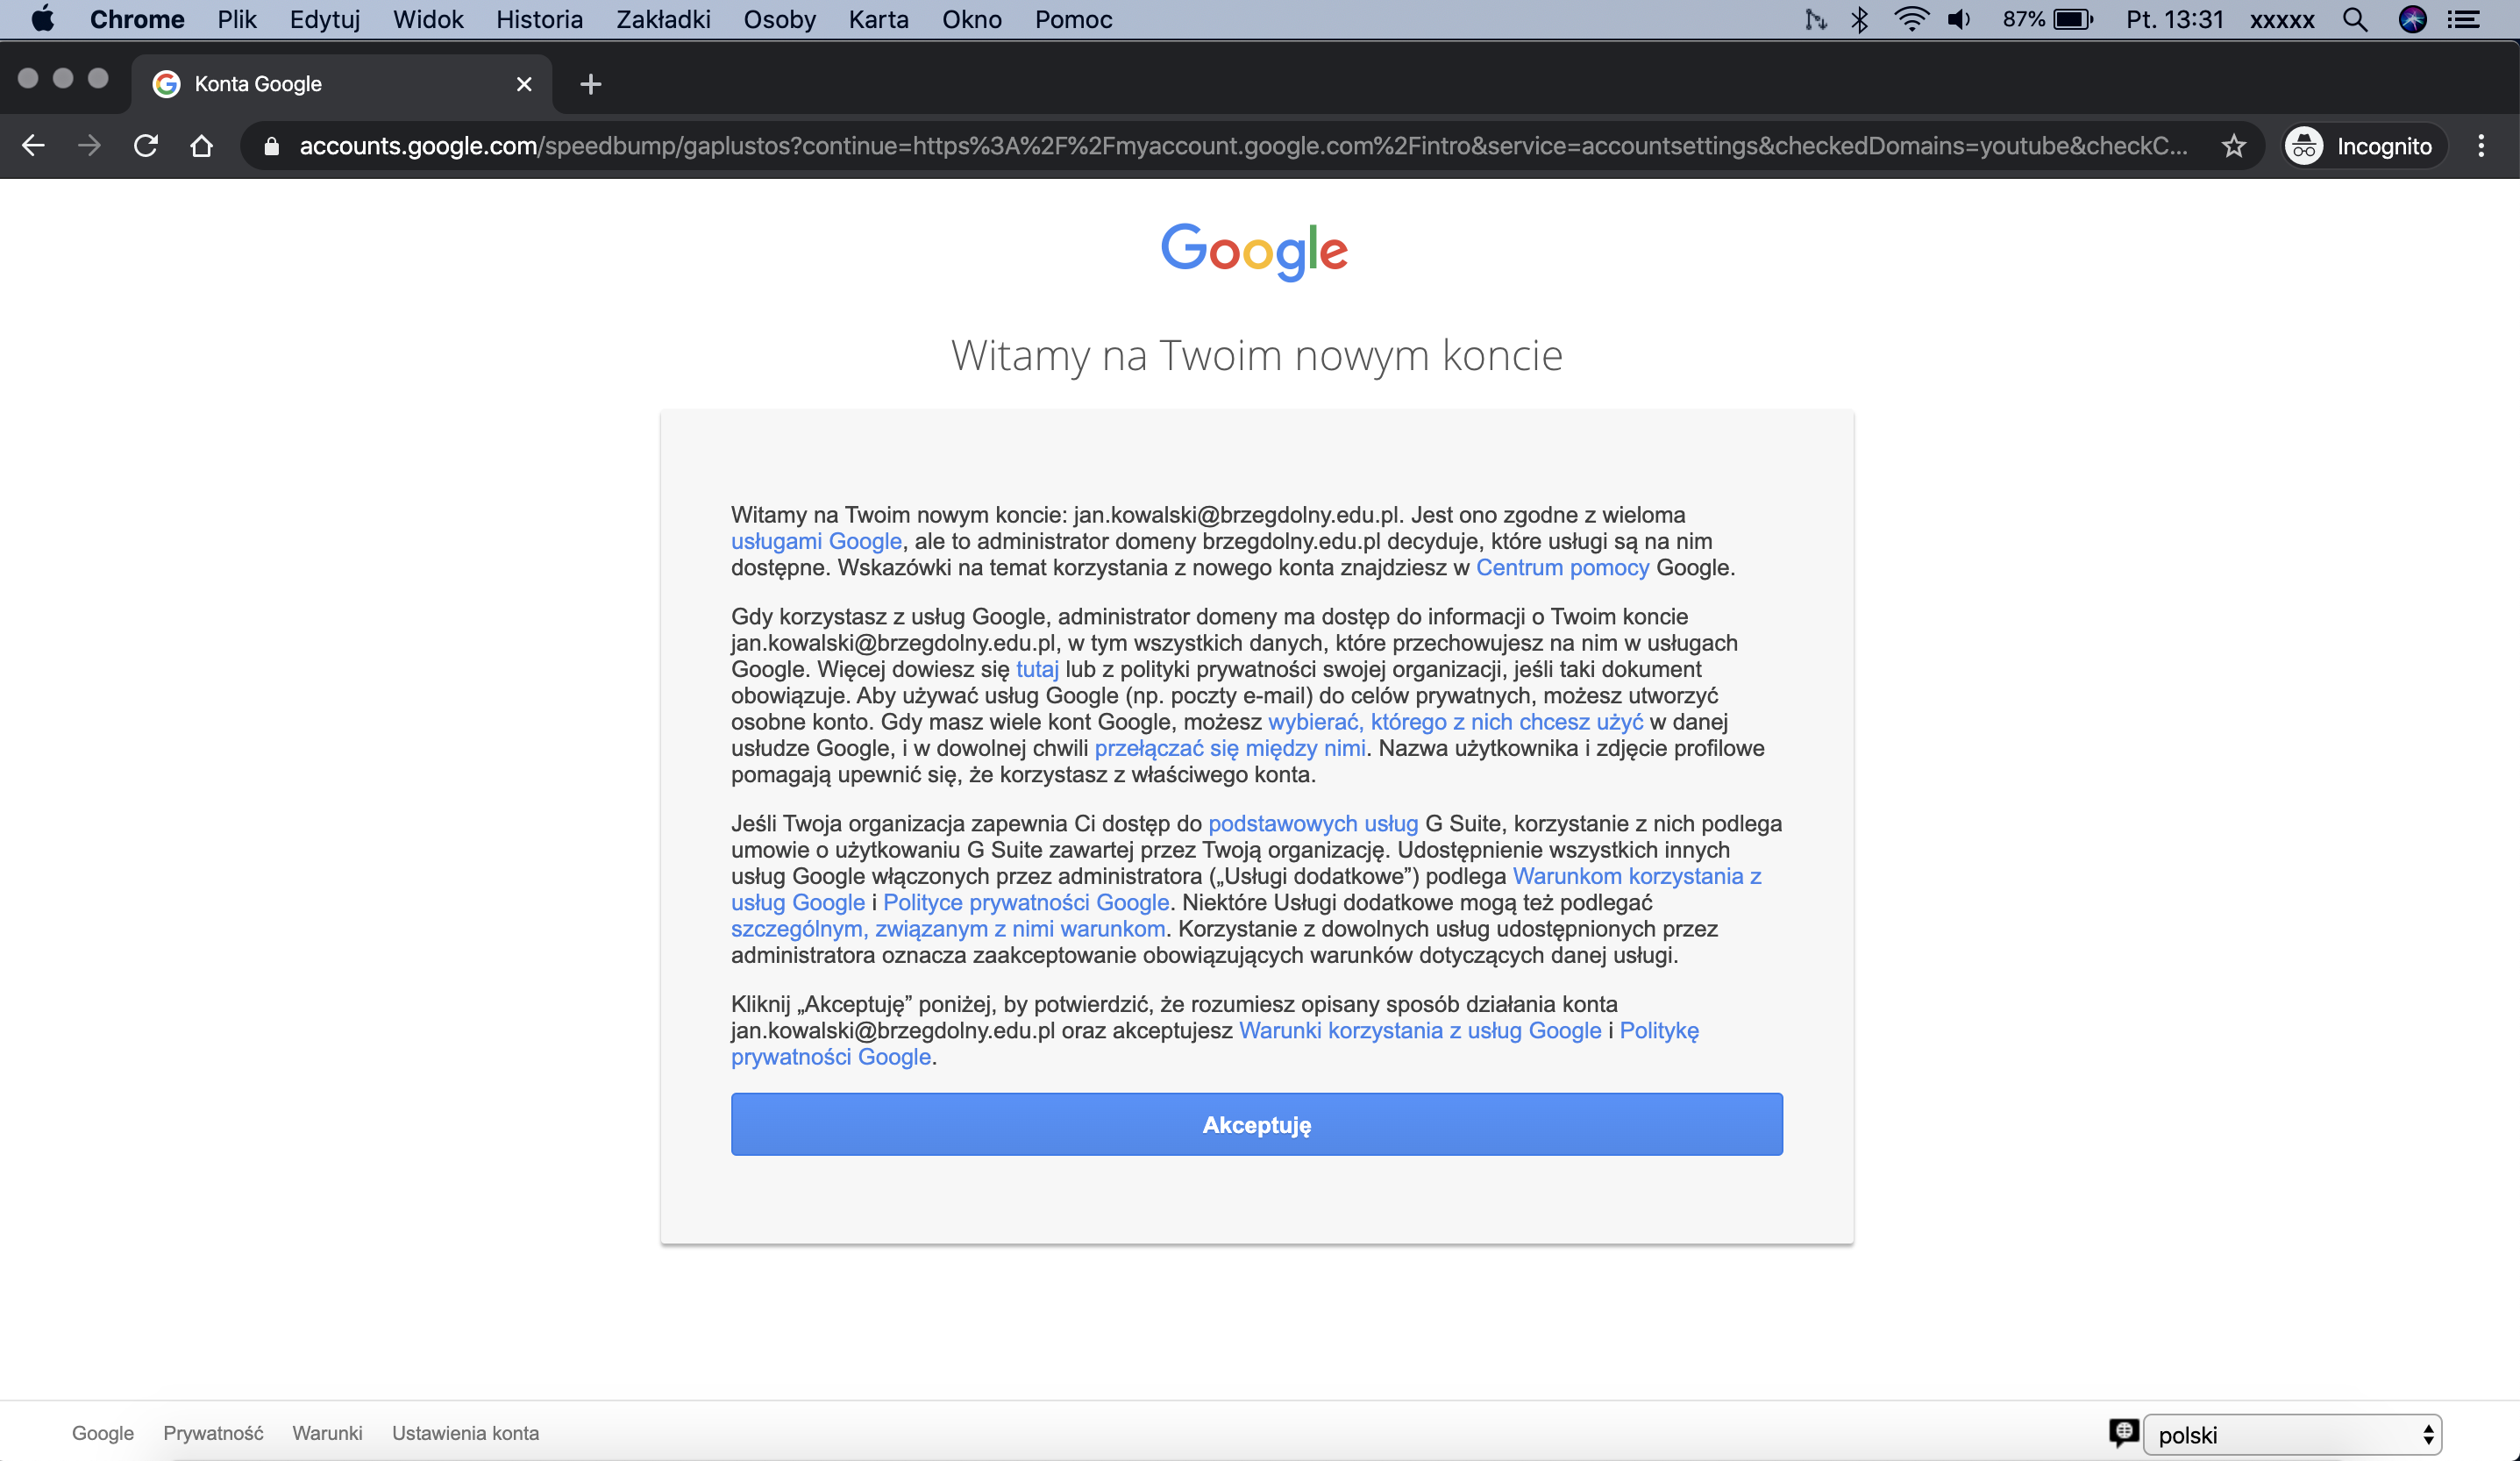Open the Pomoc menu
Screen dimensions: 2520x1461
[x=1073, y=19]
